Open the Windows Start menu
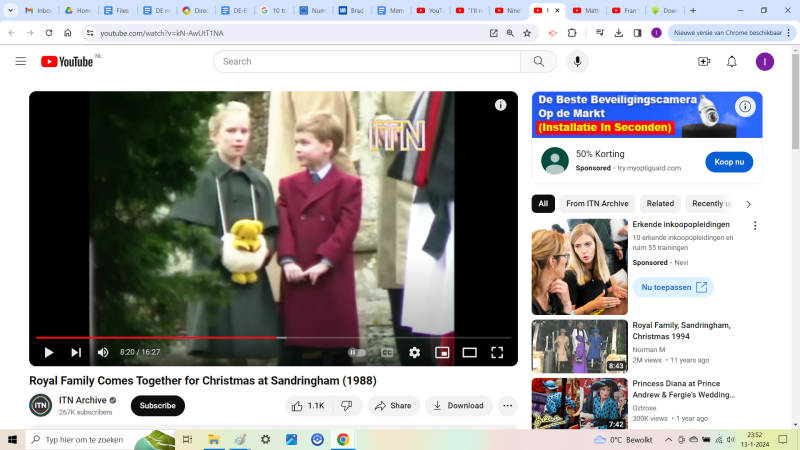800x450 pixels. coord(12,439)
